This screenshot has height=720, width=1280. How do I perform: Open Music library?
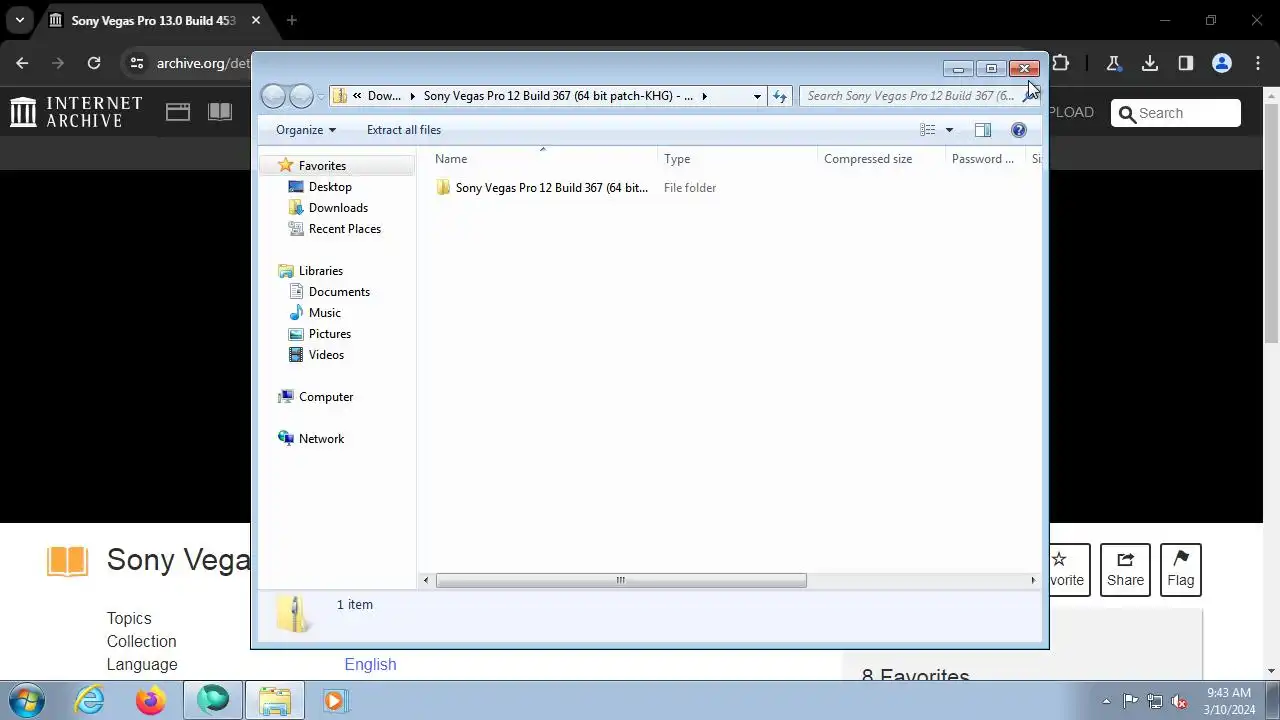[325, 313]
